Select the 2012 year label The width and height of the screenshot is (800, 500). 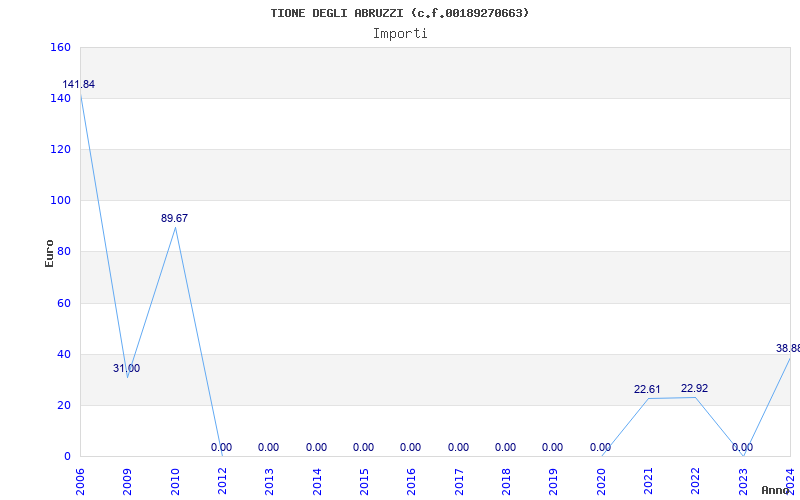pyautogui.click(x=222, y=482)
